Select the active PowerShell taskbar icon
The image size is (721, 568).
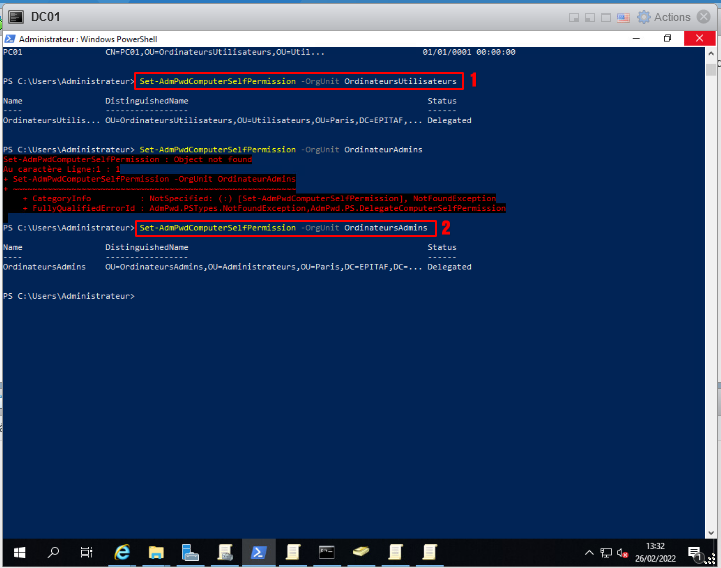coord(258,552)
